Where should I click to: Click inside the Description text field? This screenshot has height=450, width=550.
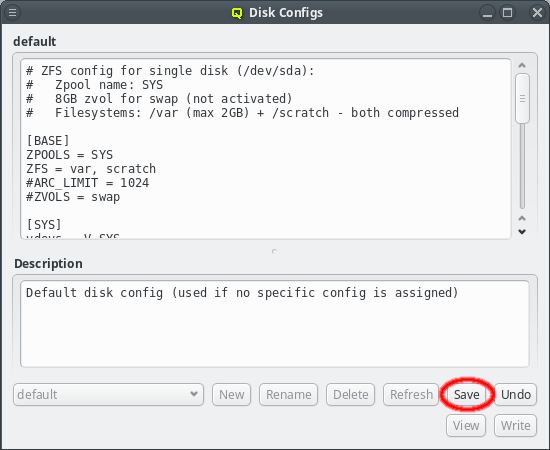[x=275, y=324]
